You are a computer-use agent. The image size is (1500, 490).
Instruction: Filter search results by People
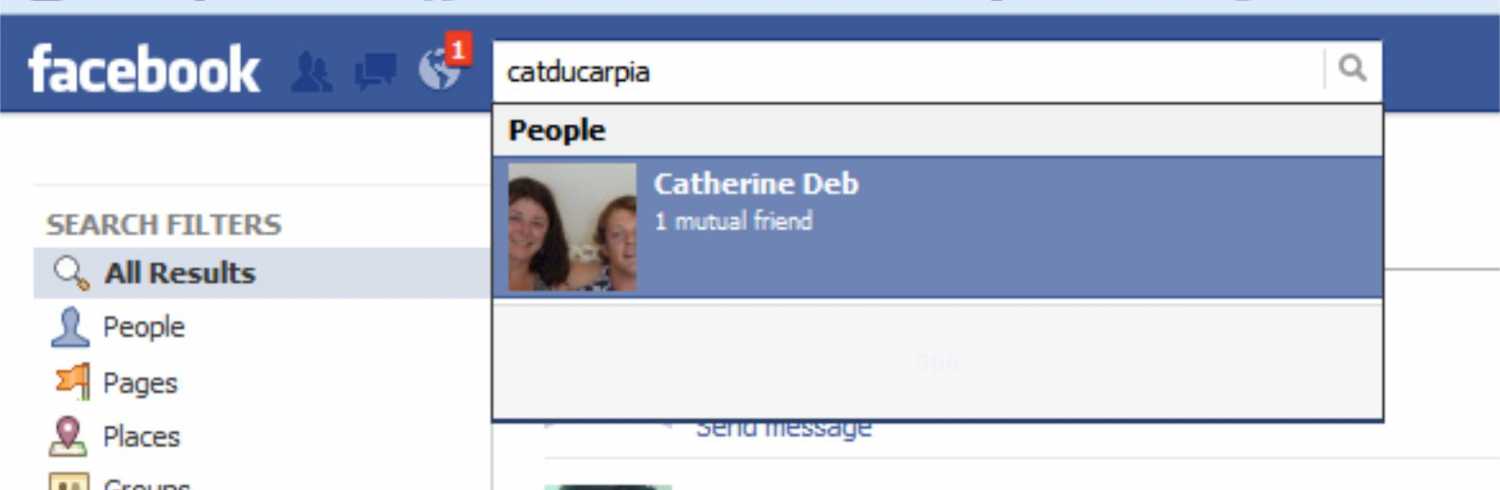click(143, 327)
